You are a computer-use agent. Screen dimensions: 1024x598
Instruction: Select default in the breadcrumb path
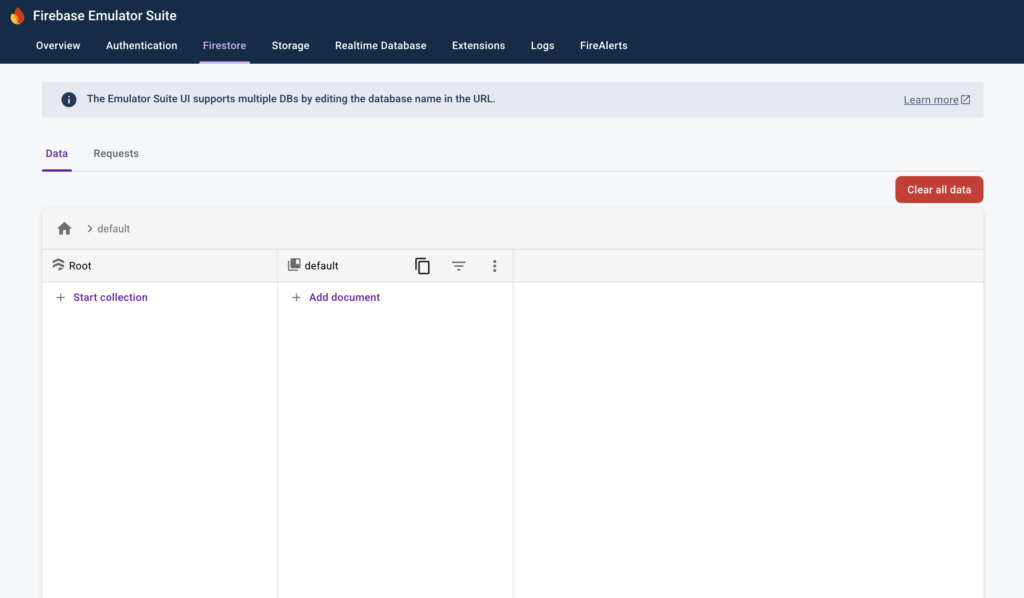(113, 229)
